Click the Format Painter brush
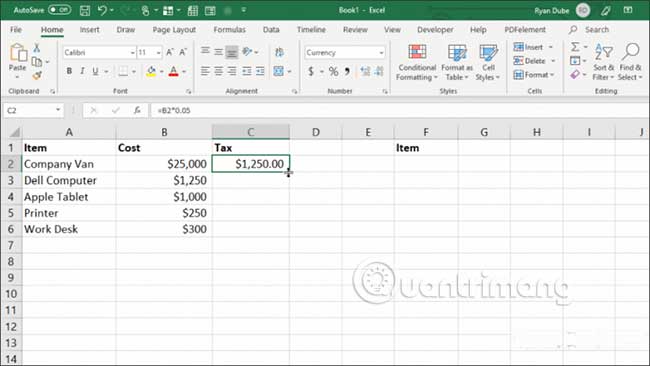650x366 pixels. [x=37, y=75]
